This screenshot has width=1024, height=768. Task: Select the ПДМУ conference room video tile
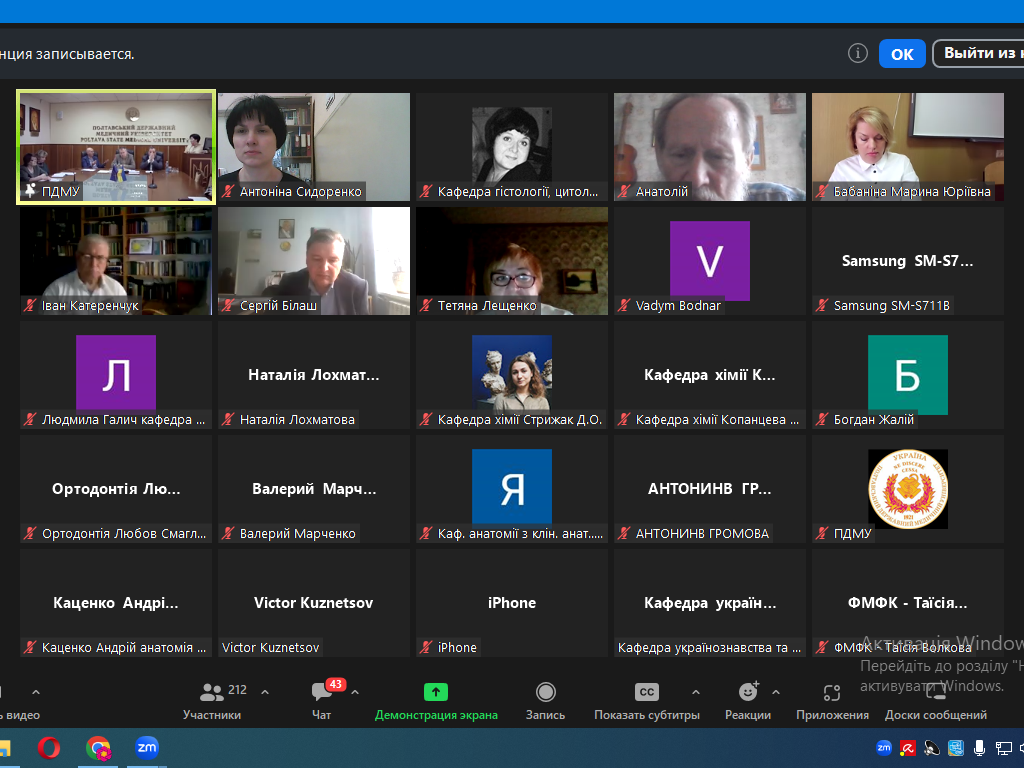pyautogui.click(x=116, y=147)
